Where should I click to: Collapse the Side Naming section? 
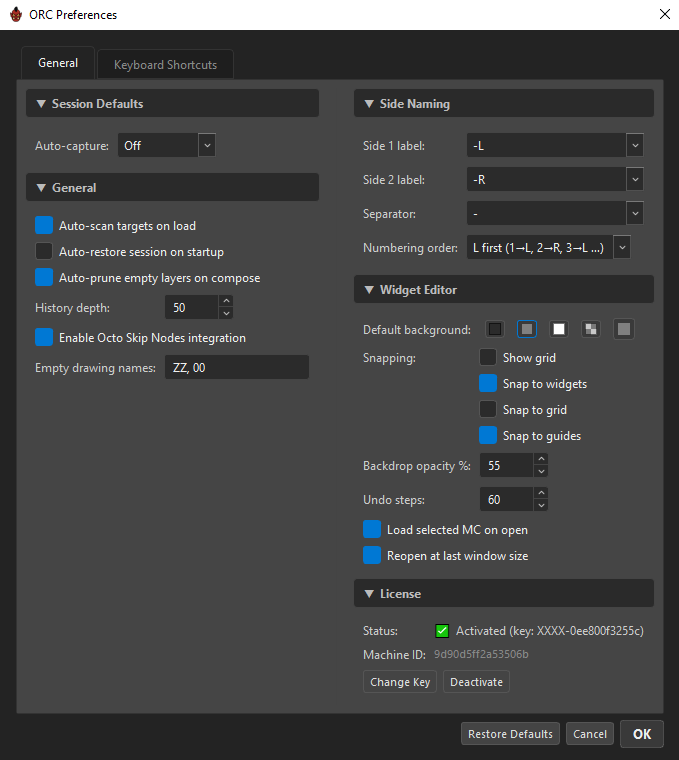tap(504, 103)
